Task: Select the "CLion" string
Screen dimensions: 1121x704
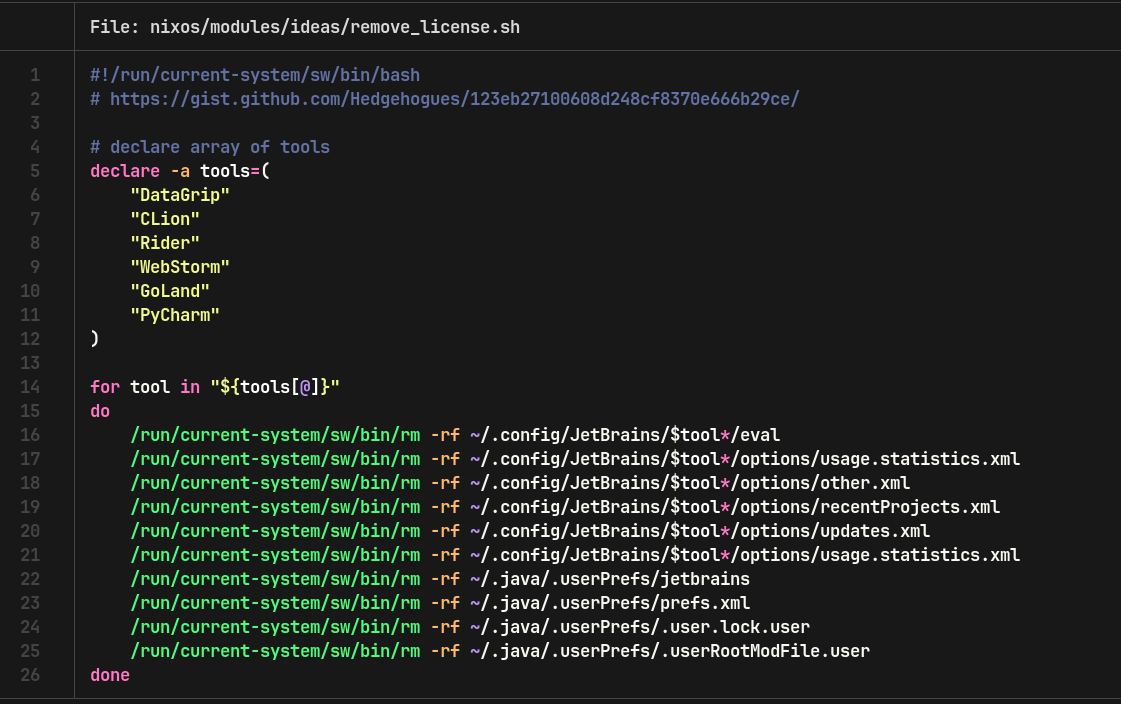Action: pyautogui.click(x=165, y=219)
